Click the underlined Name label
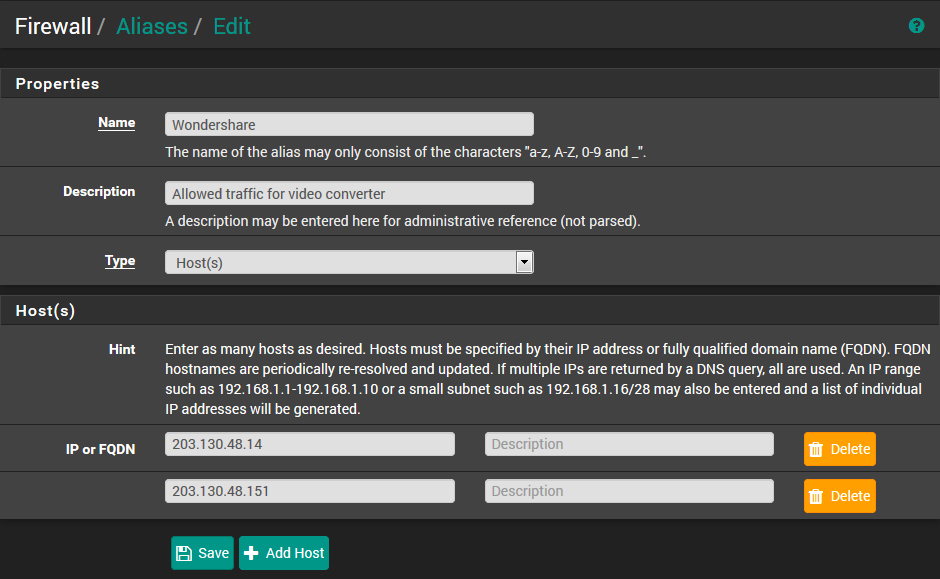The width and height of the screenshot is (940, 579). [116, 122]
